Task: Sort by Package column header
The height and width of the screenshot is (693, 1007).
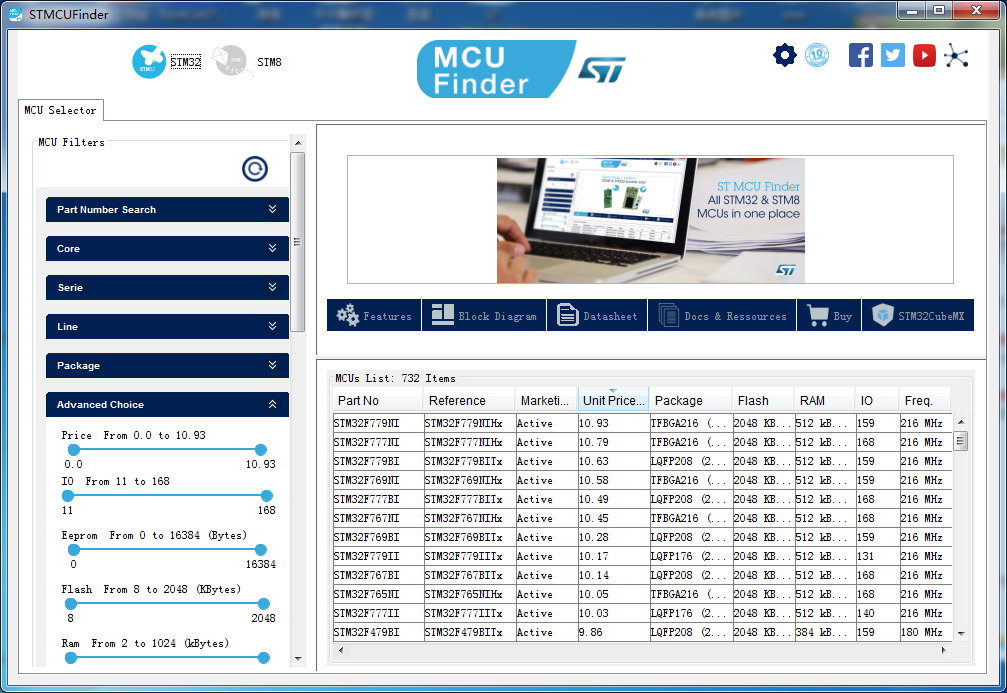Action: [x=691, y=400]
